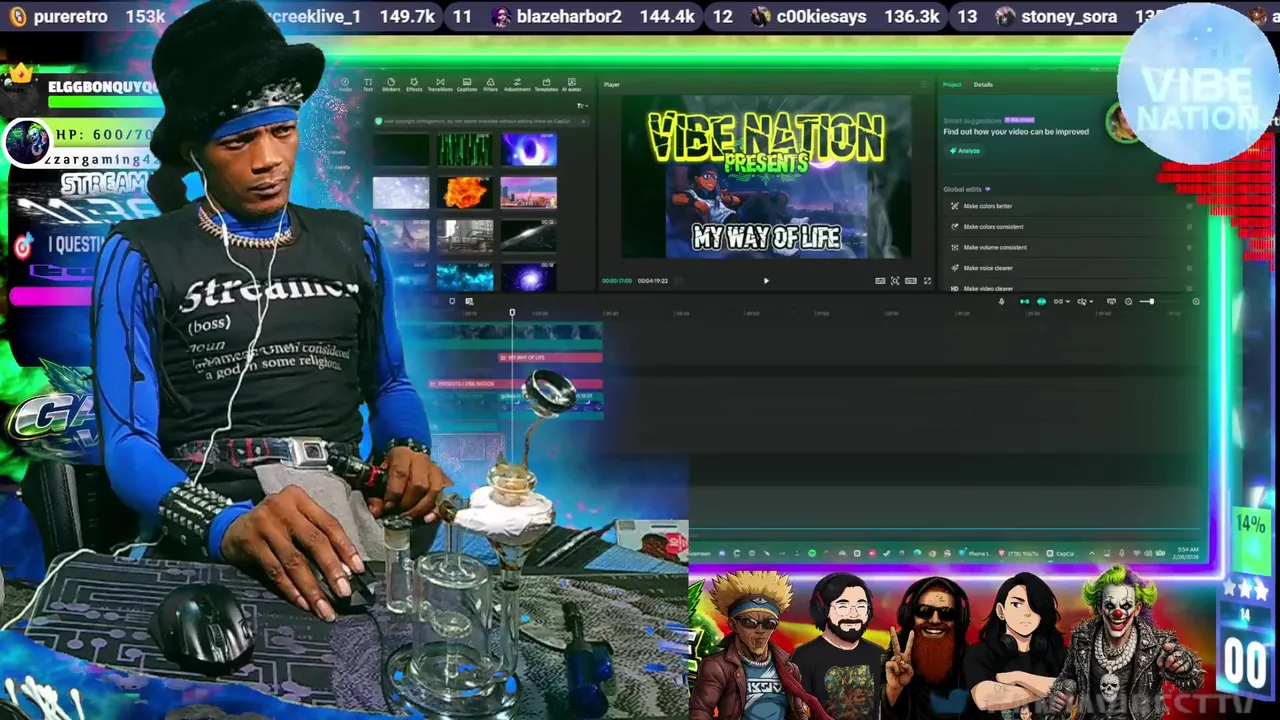Viewport: 1280px width, 720px height.
Task: Switch to the Project tab
Action: pyautogui.click(x=952, y=85)
